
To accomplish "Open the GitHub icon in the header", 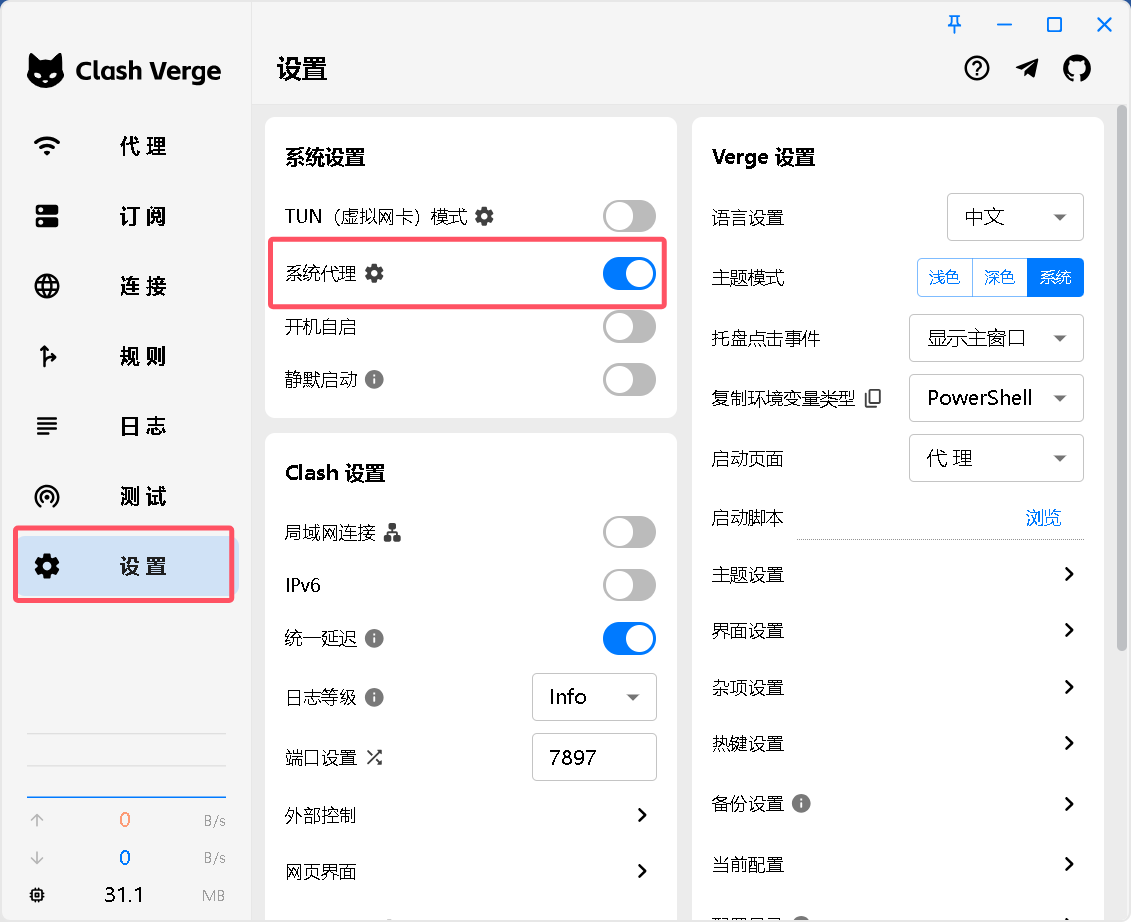I will point(1077,69).
